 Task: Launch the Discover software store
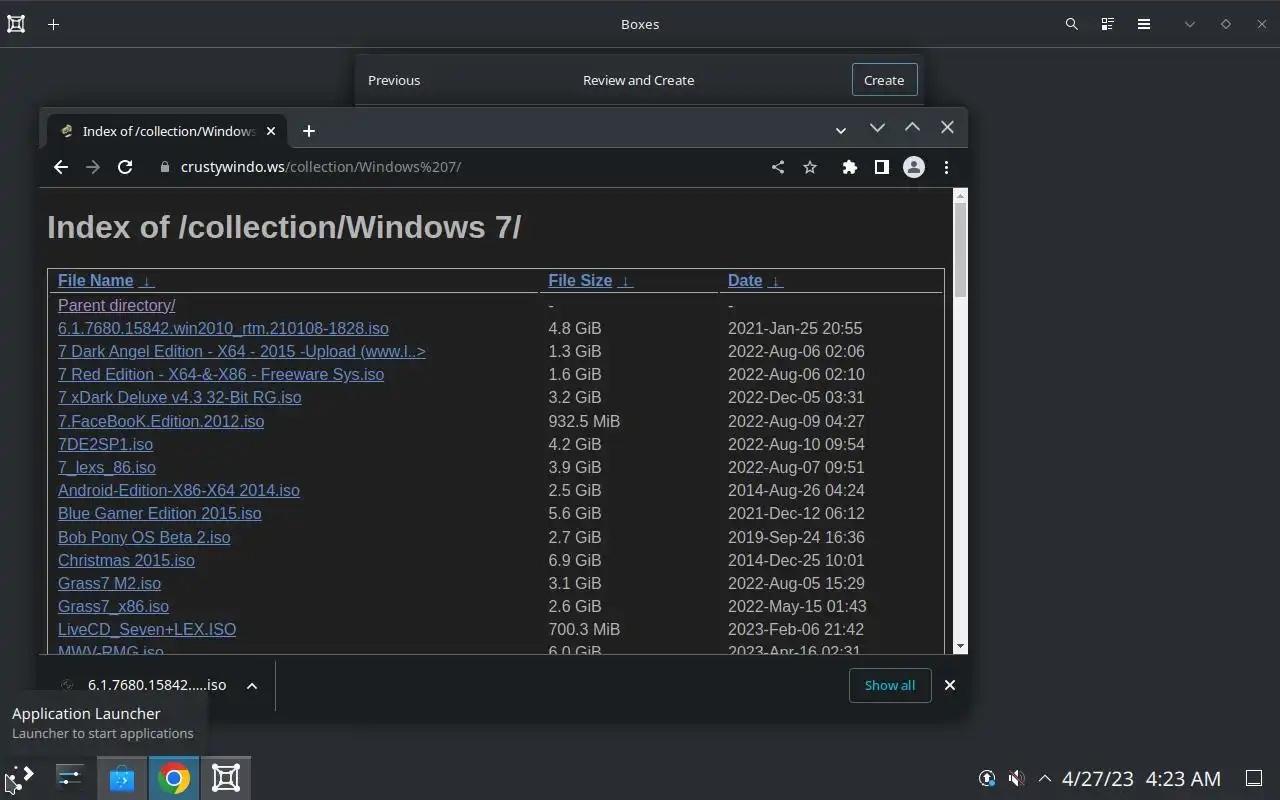click(x=122, y=777)
